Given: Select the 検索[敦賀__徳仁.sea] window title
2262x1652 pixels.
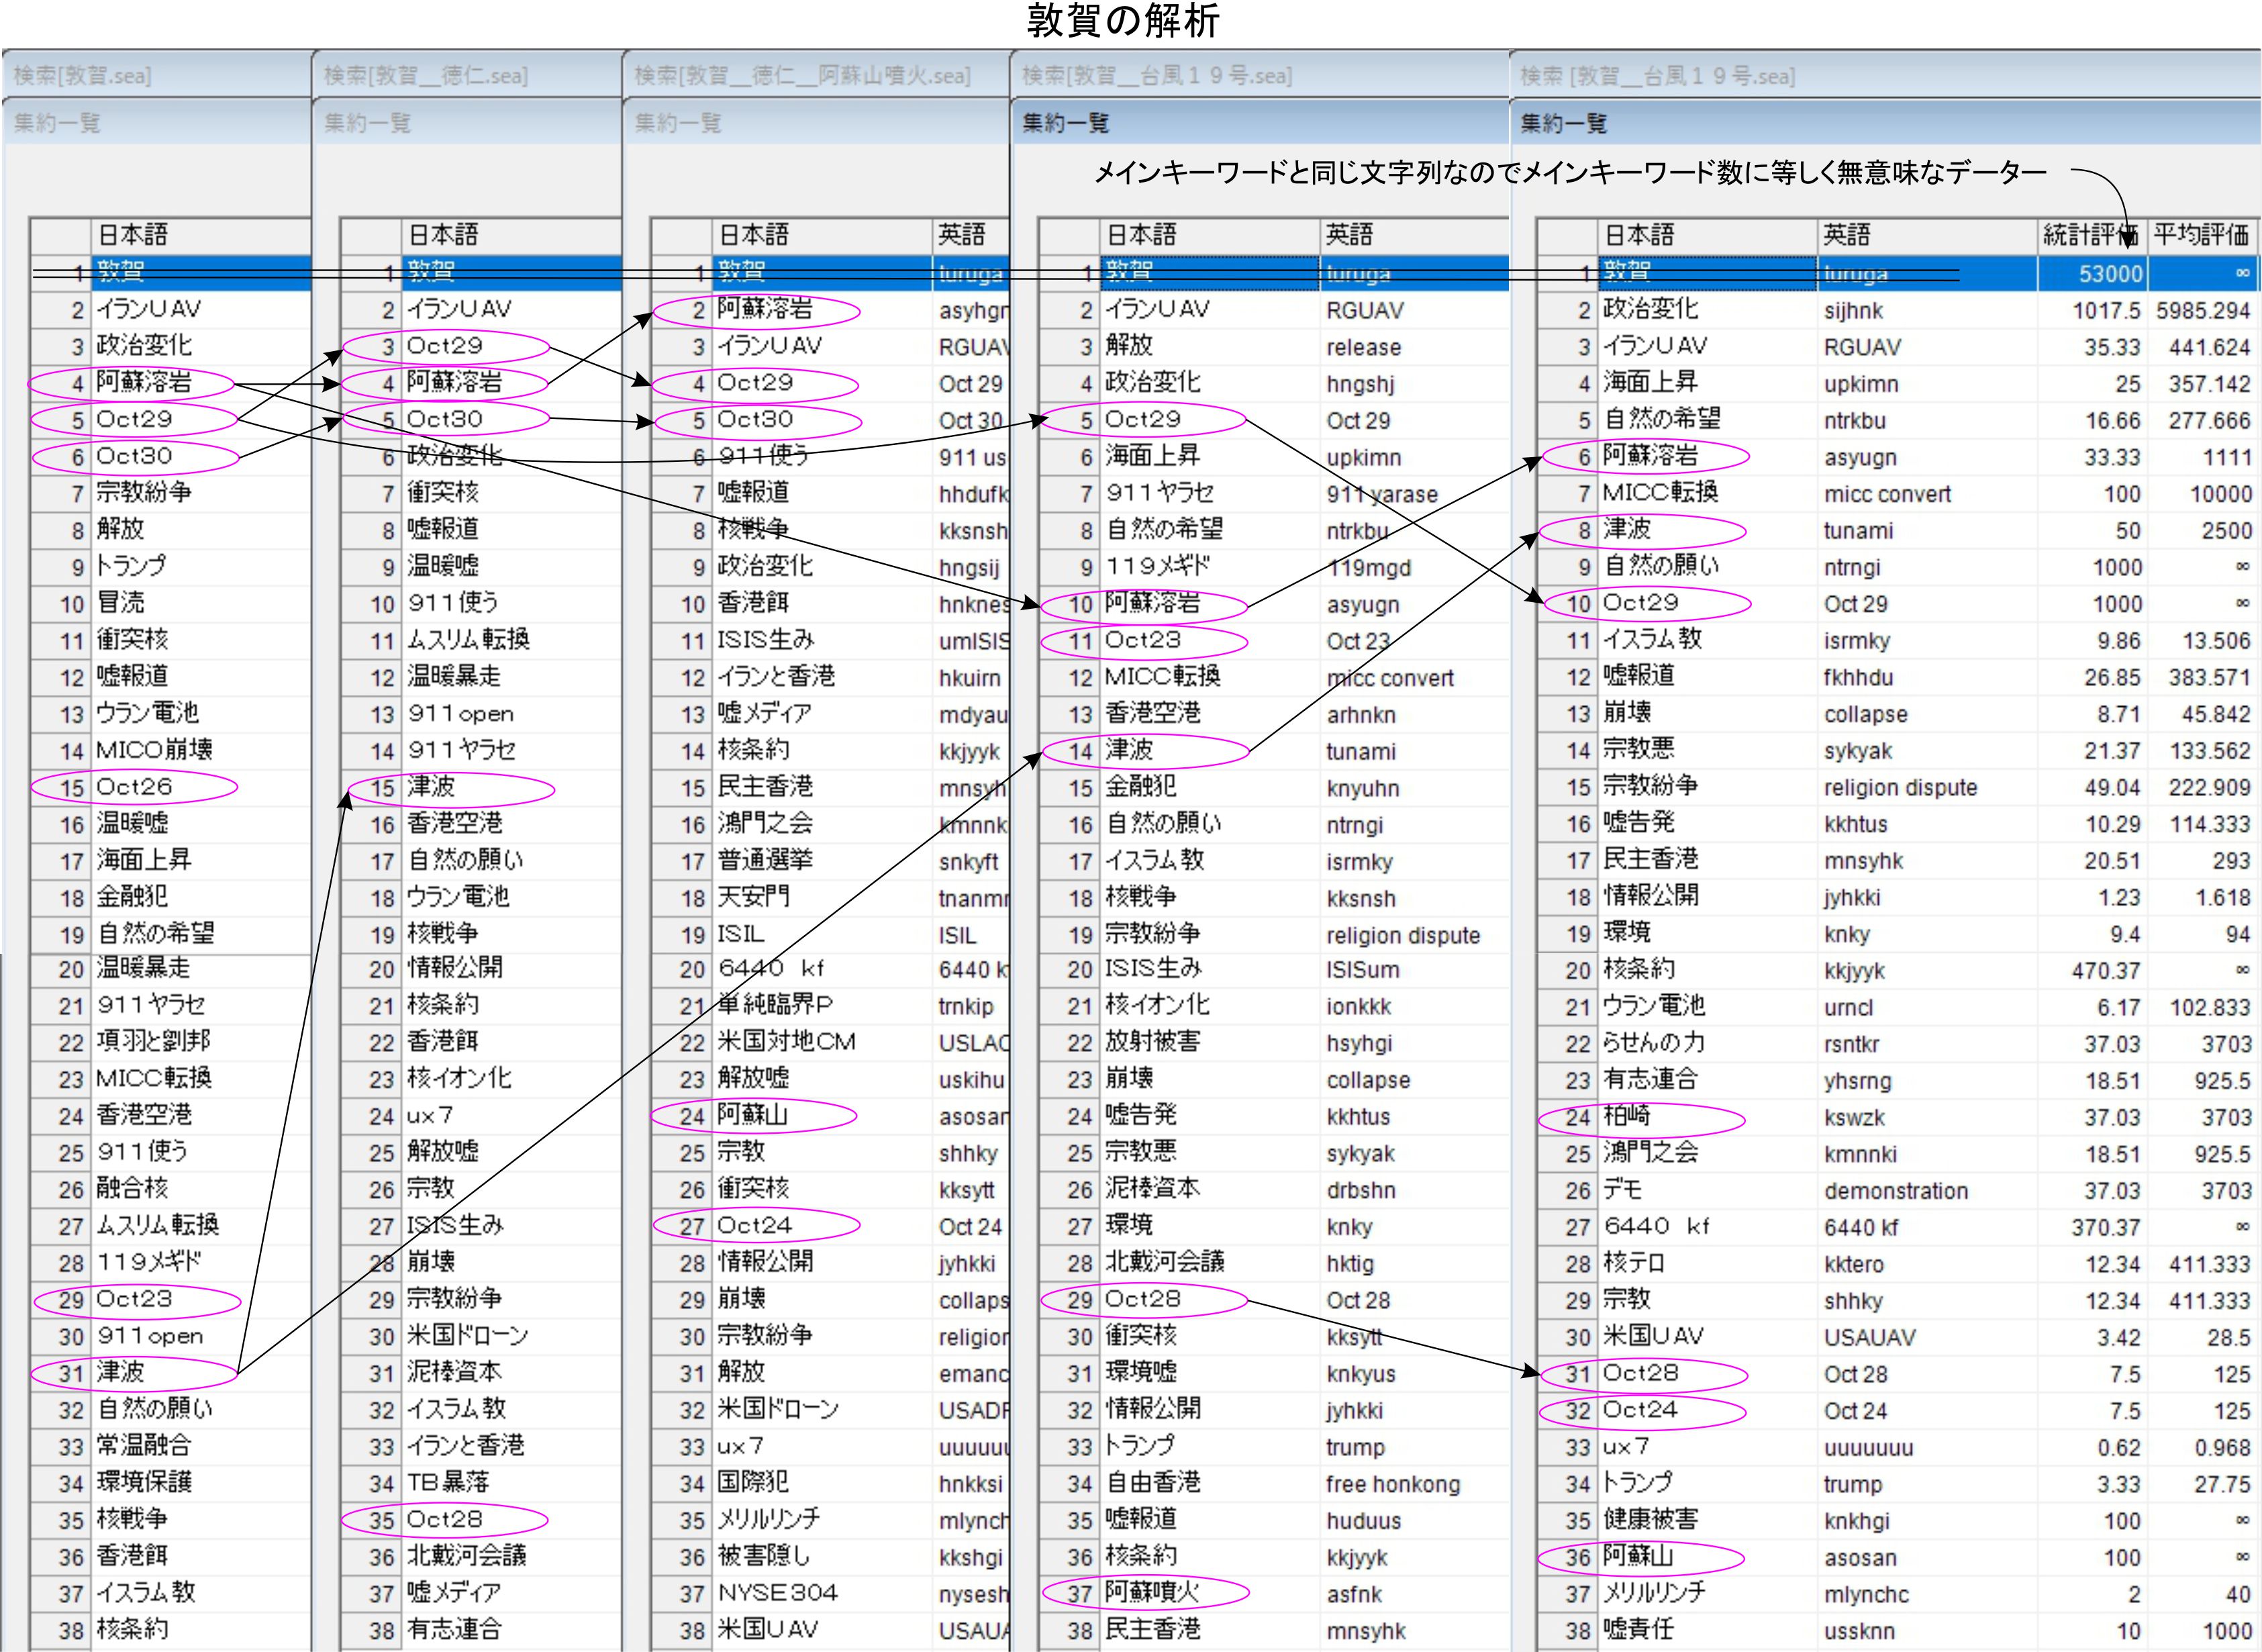Looking at the screenshot, I should pos(425,76).
